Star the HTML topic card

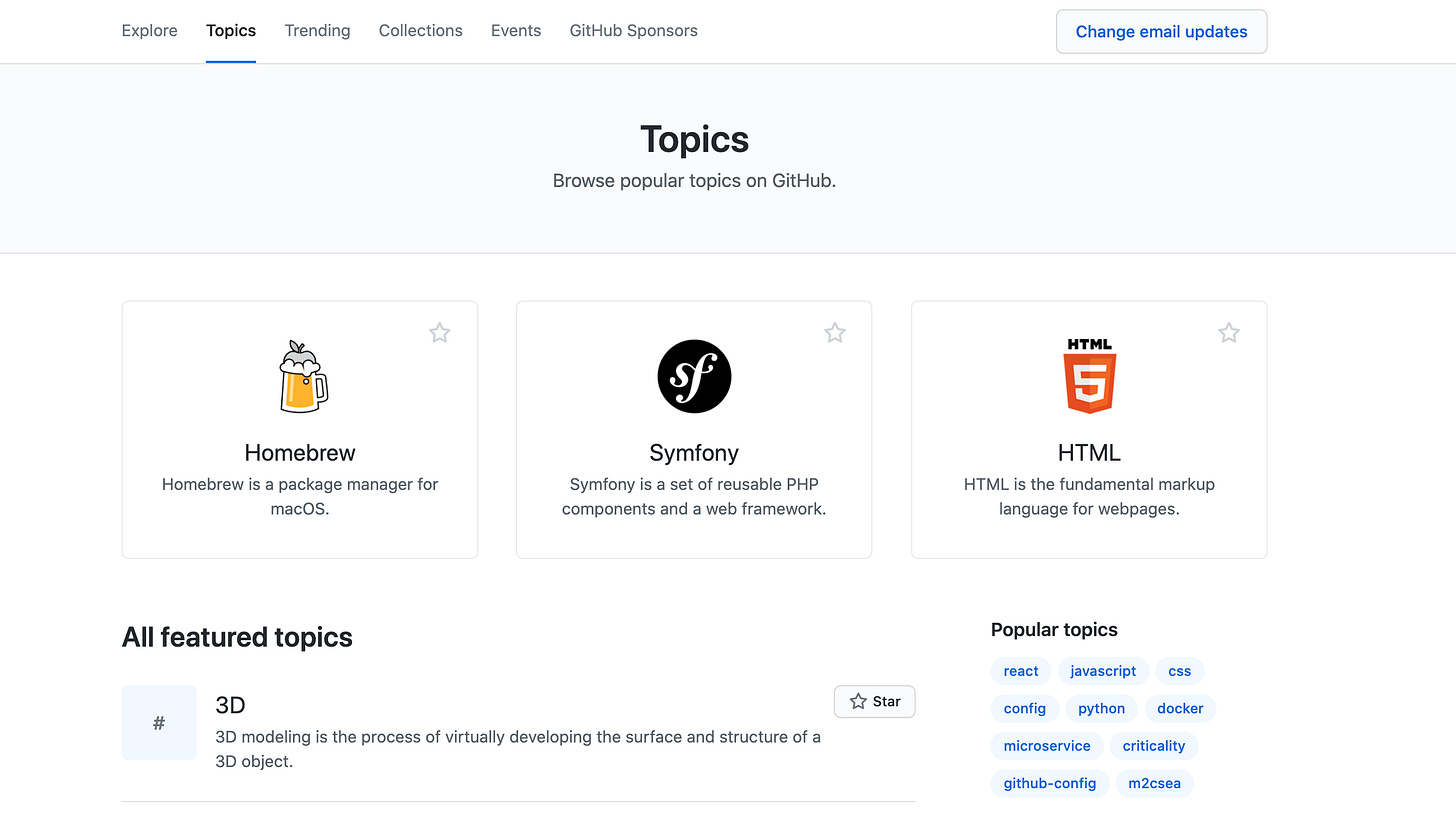click(1229, 333)
